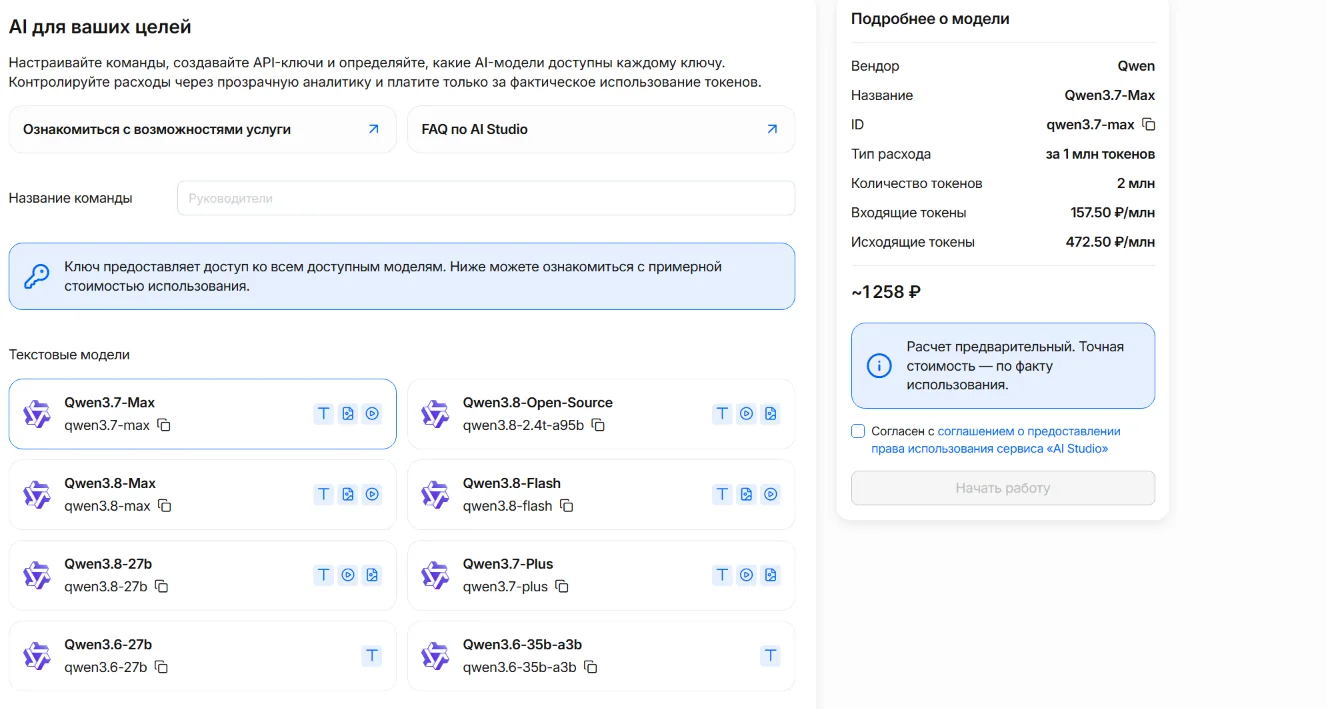1327x709 pixels.
Task: Copy the qwen3.6-27b model ID
Action: pos(161,668)
